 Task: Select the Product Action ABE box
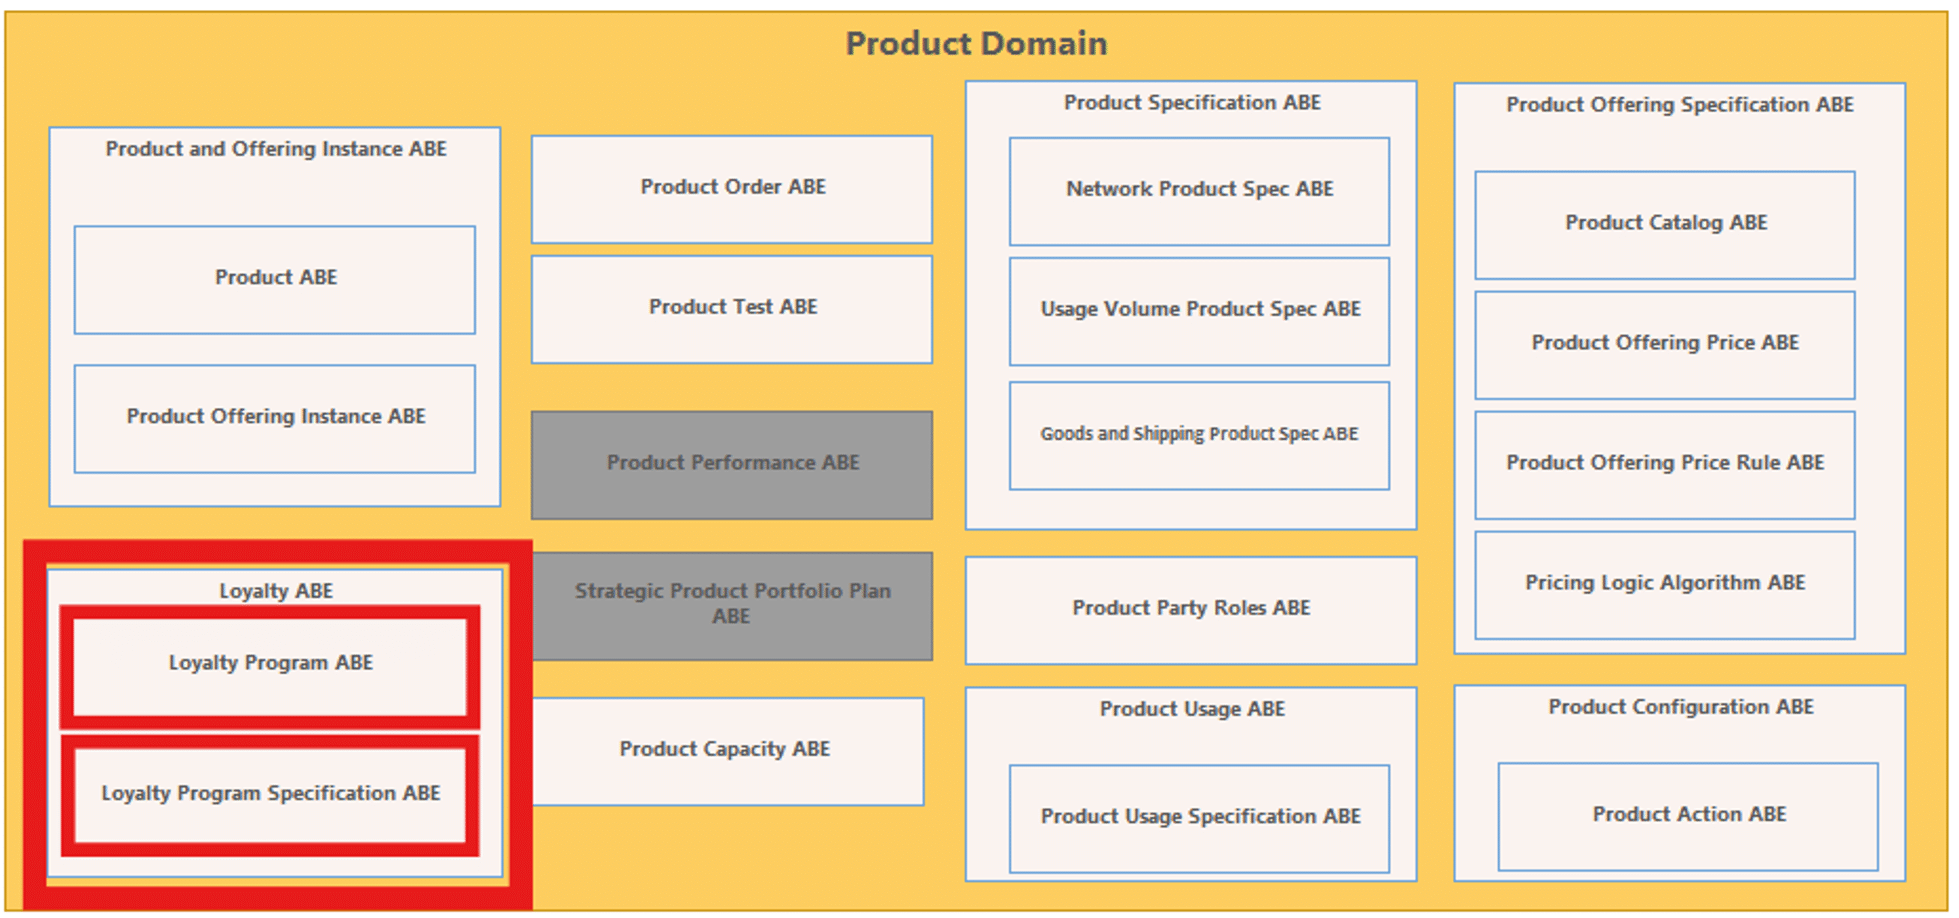point(1688,817)
